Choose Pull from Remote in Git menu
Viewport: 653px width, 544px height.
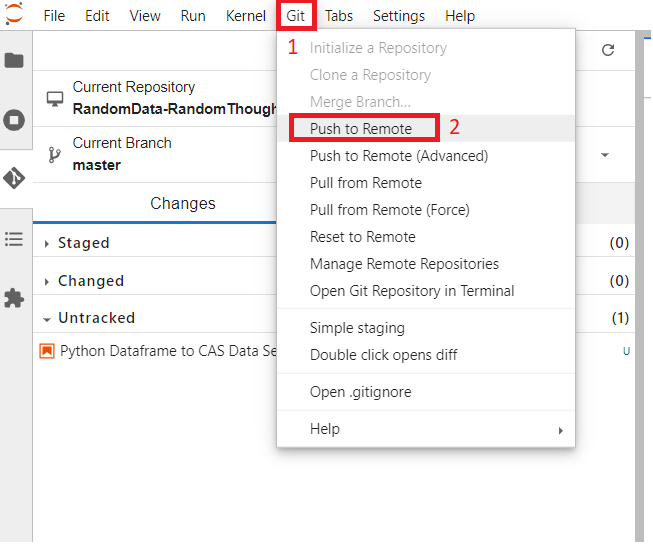[366, 183]
